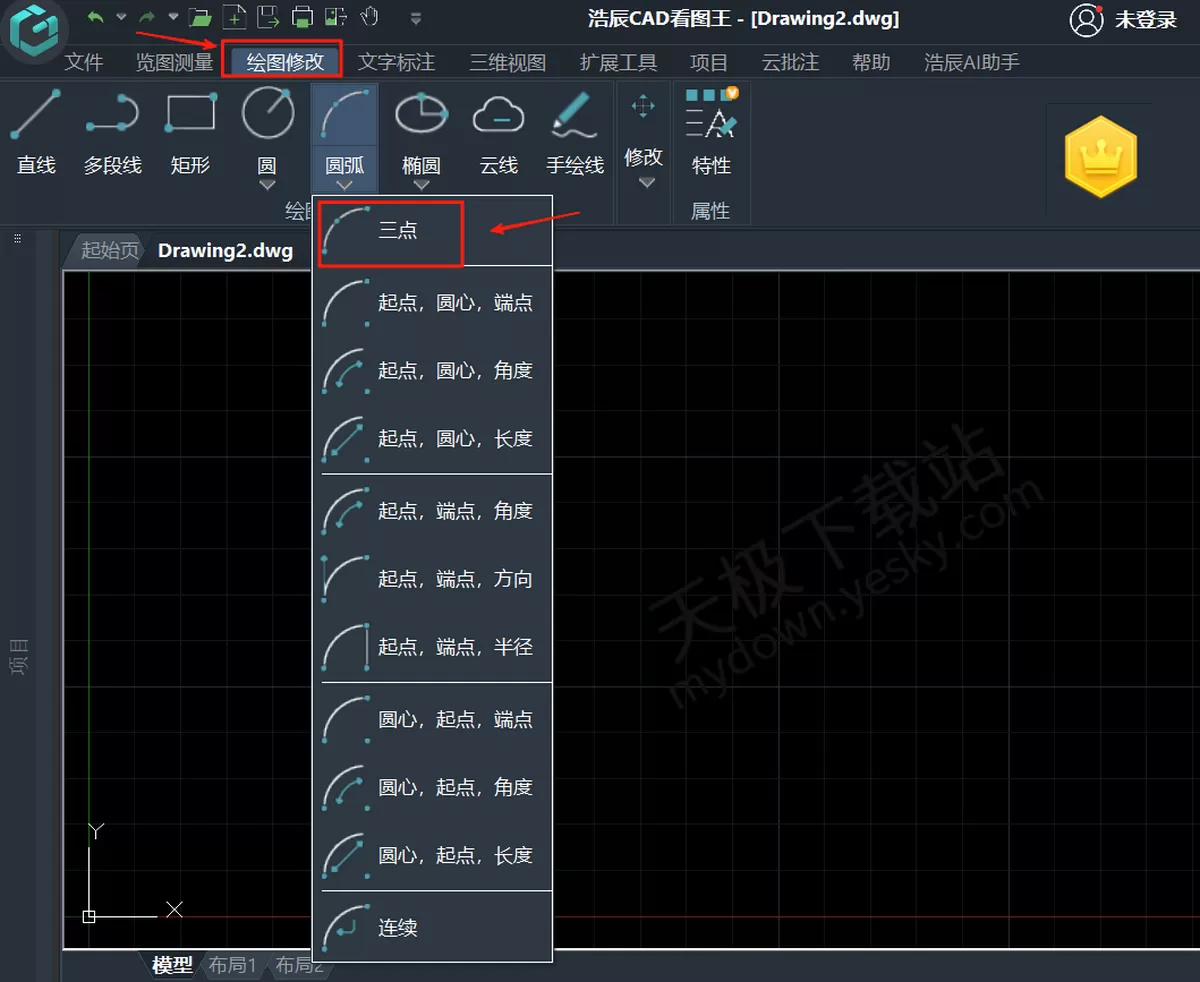This screenshot has height=982, width=1200.
Task: Expand the quick access toolbar customize arrow
Action: [416, 18]
